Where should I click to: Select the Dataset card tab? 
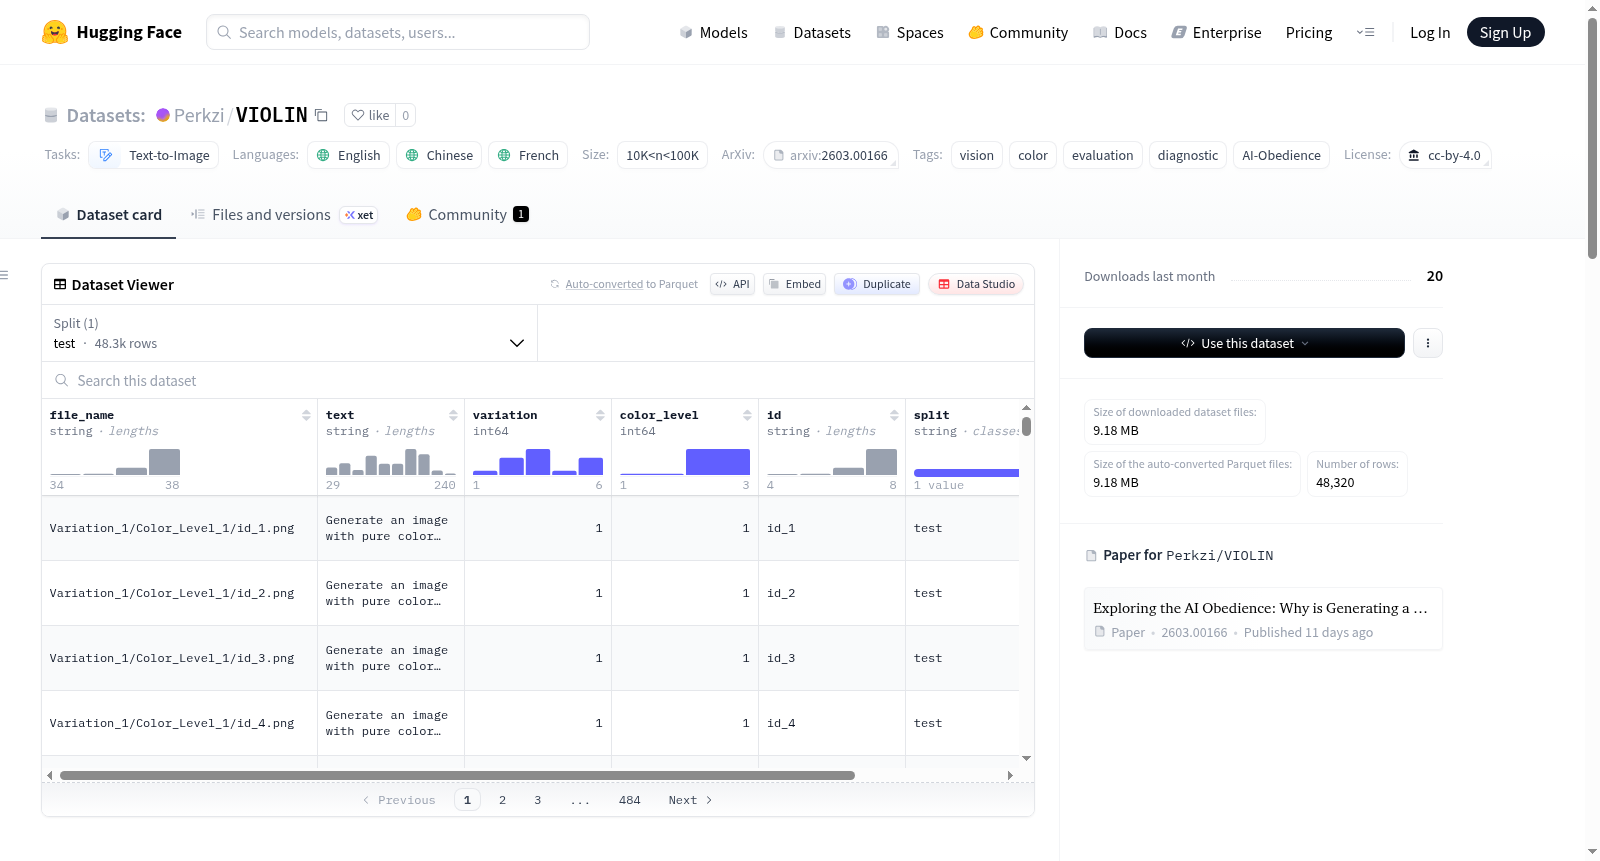coord(108,215)
